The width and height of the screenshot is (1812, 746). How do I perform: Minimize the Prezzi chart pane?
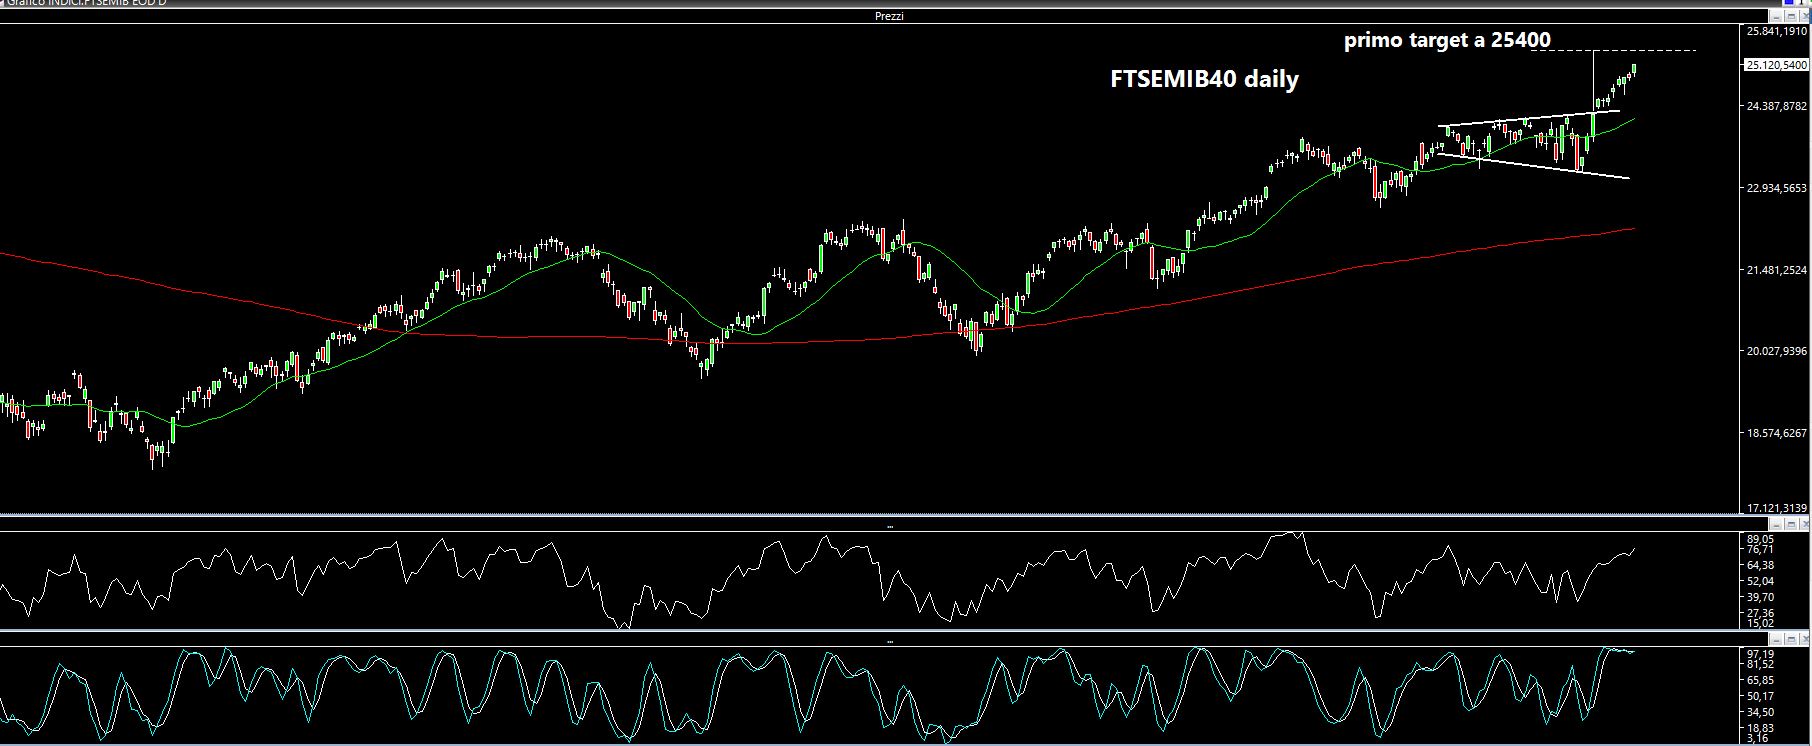tap(1776, 16)
